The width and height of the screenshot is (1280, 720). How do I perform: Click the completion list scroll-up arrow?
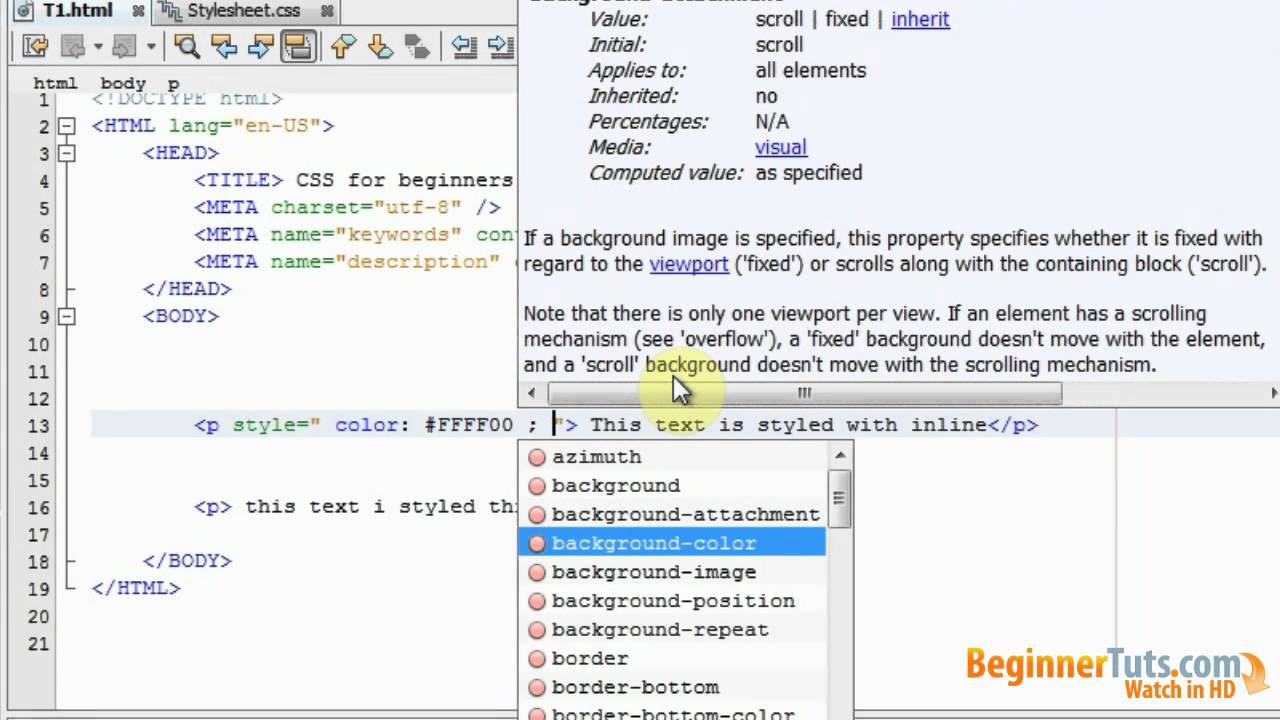[840, 454]
